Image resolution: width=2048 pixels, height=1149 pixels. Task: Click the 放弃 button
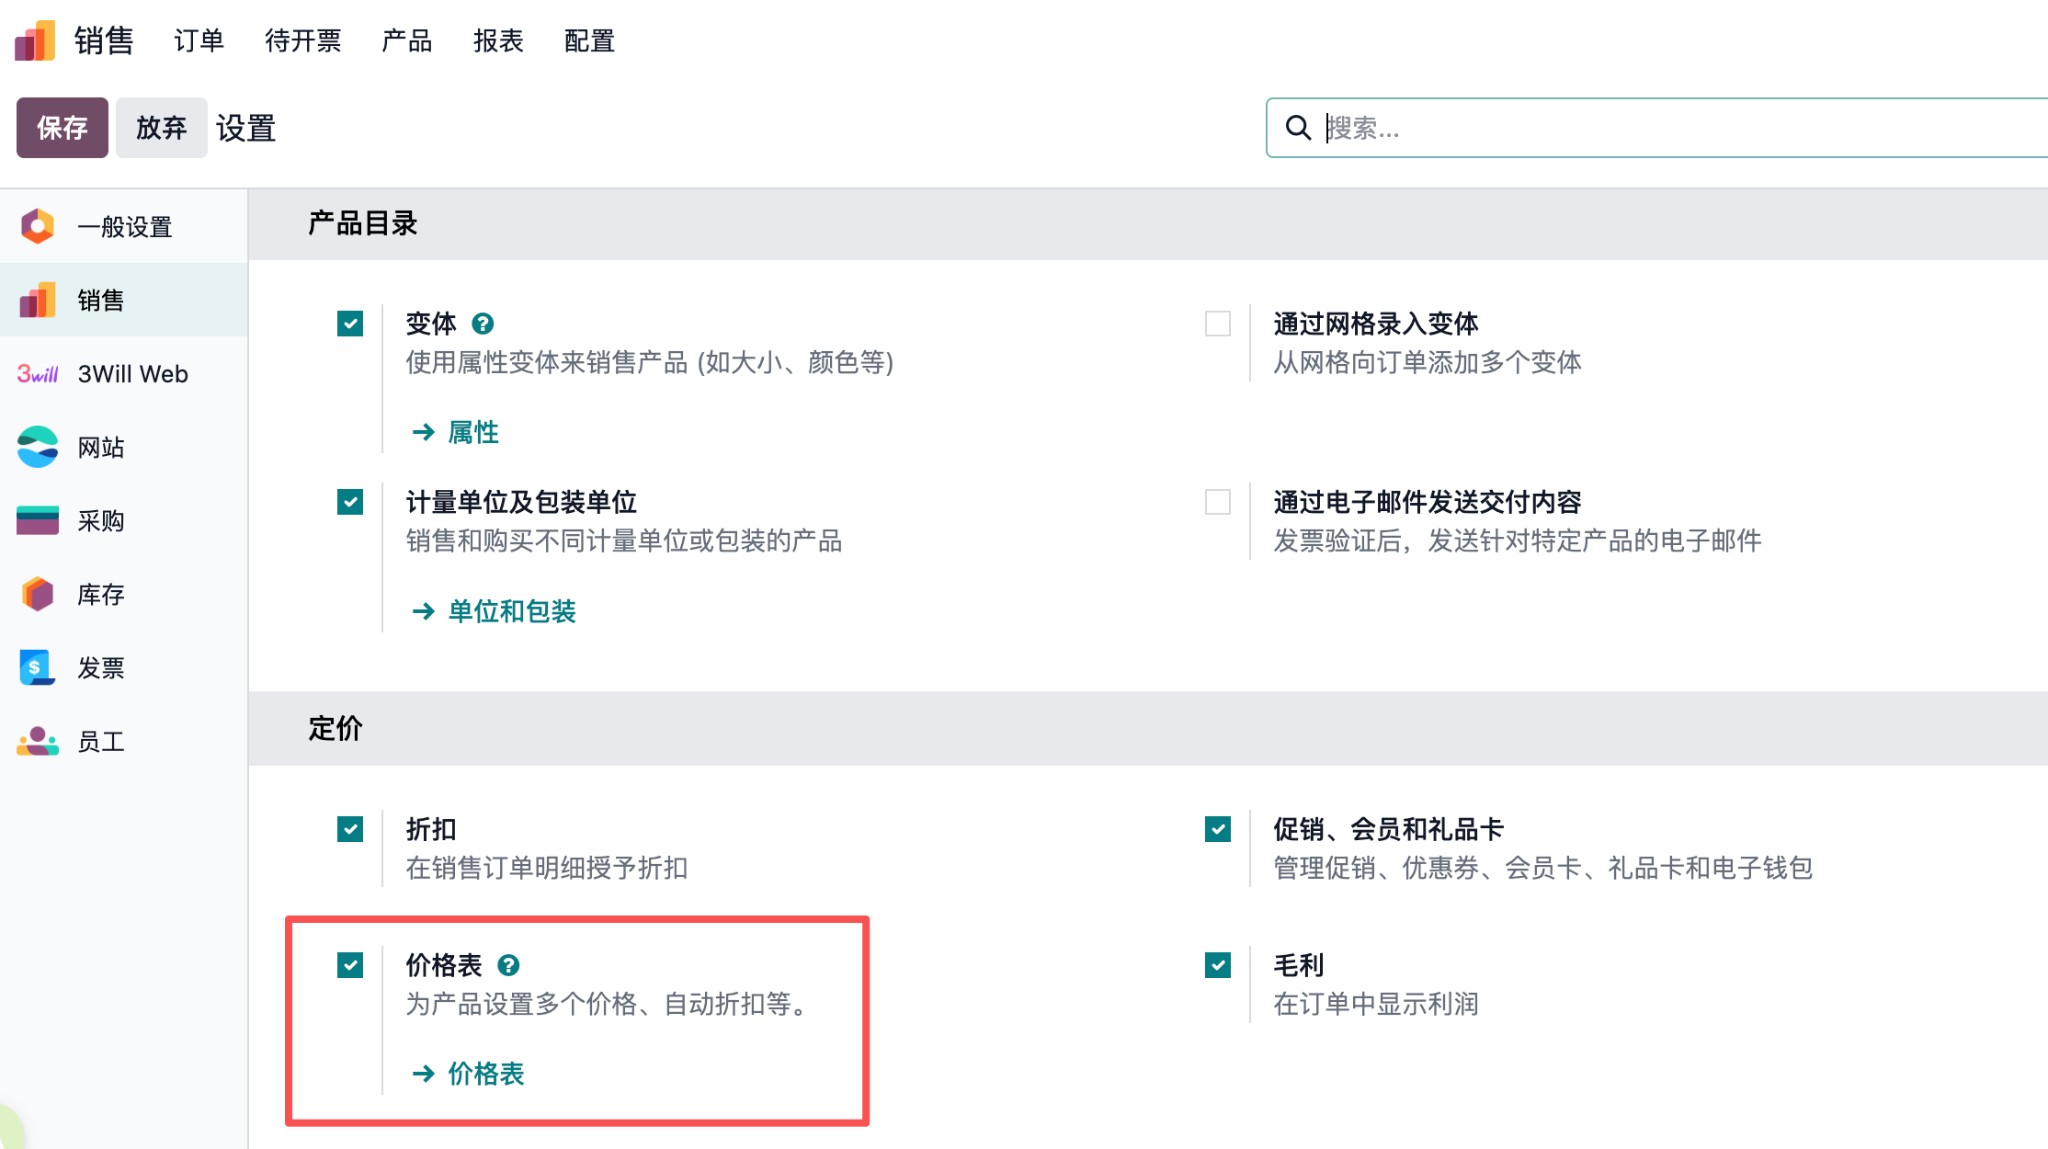[x=161, y=128]
